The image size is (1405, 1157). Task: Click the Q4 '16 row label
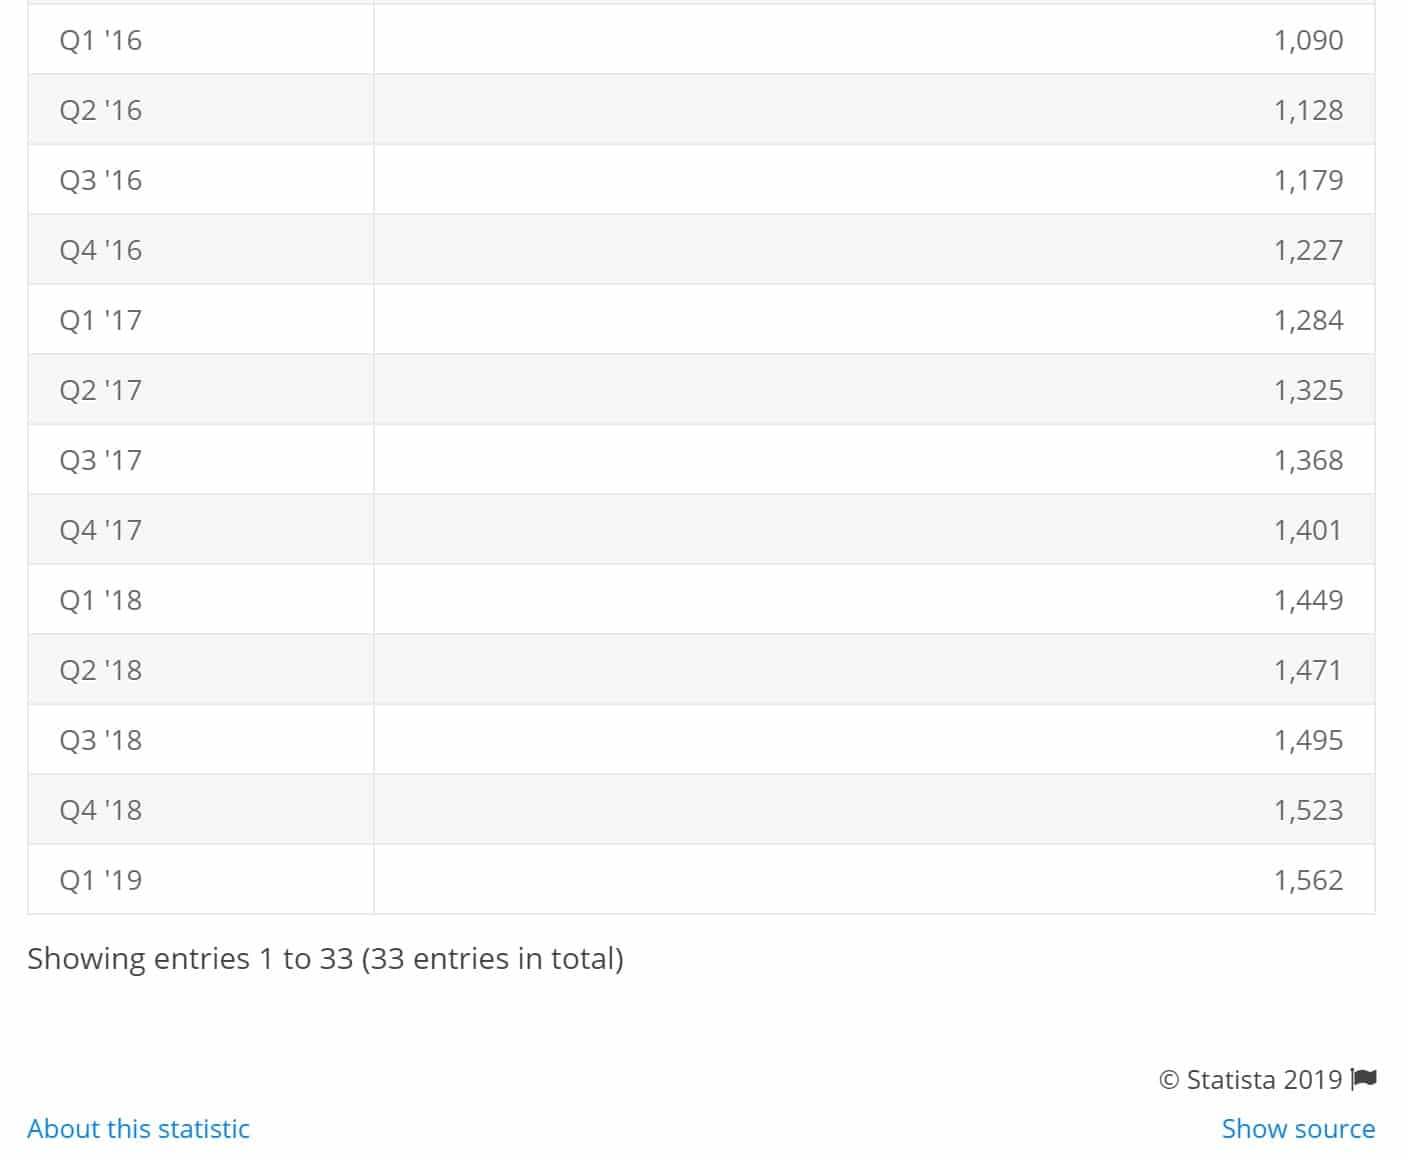(x=101, y=250)
